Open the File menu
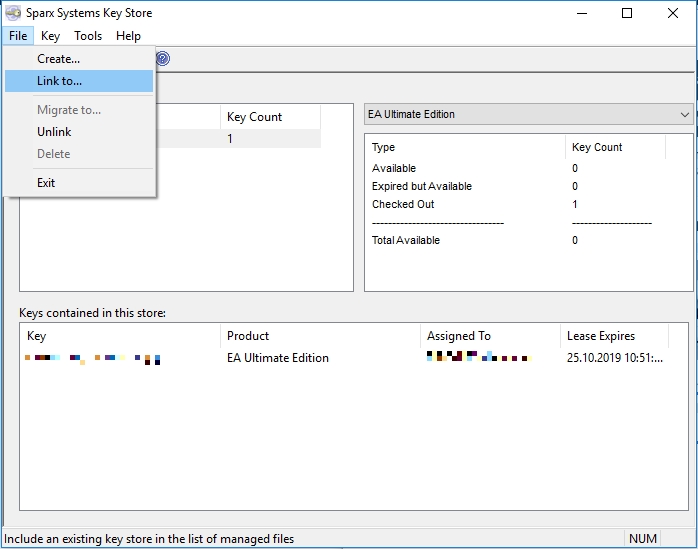Viewport: 698px width, 549px height. [18, 36]
